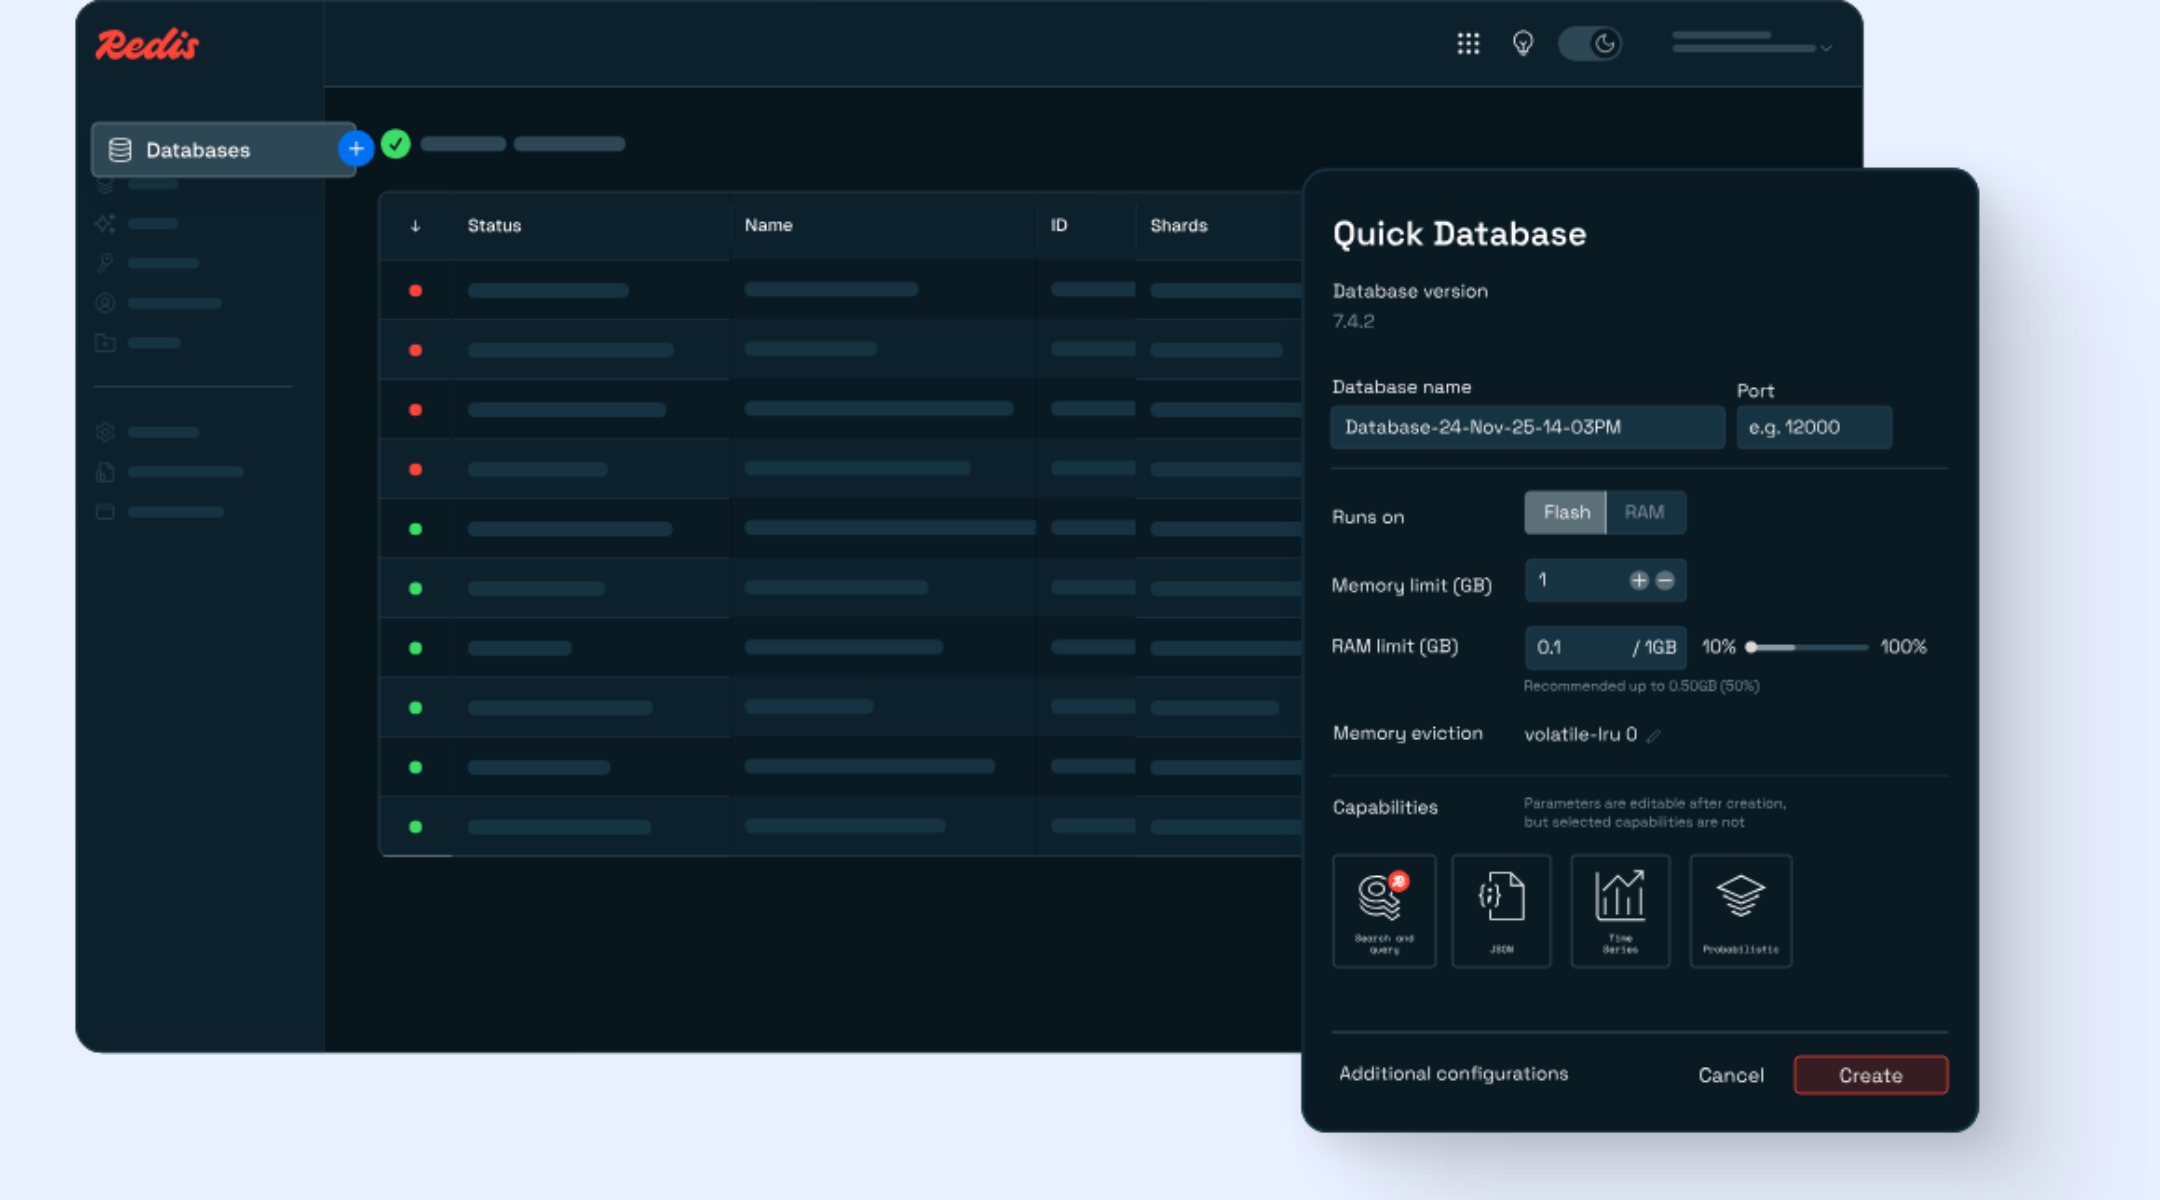Screen dimensions: 2160x1200
Task: Click the Database name input field
Action: click(1527, 427)
